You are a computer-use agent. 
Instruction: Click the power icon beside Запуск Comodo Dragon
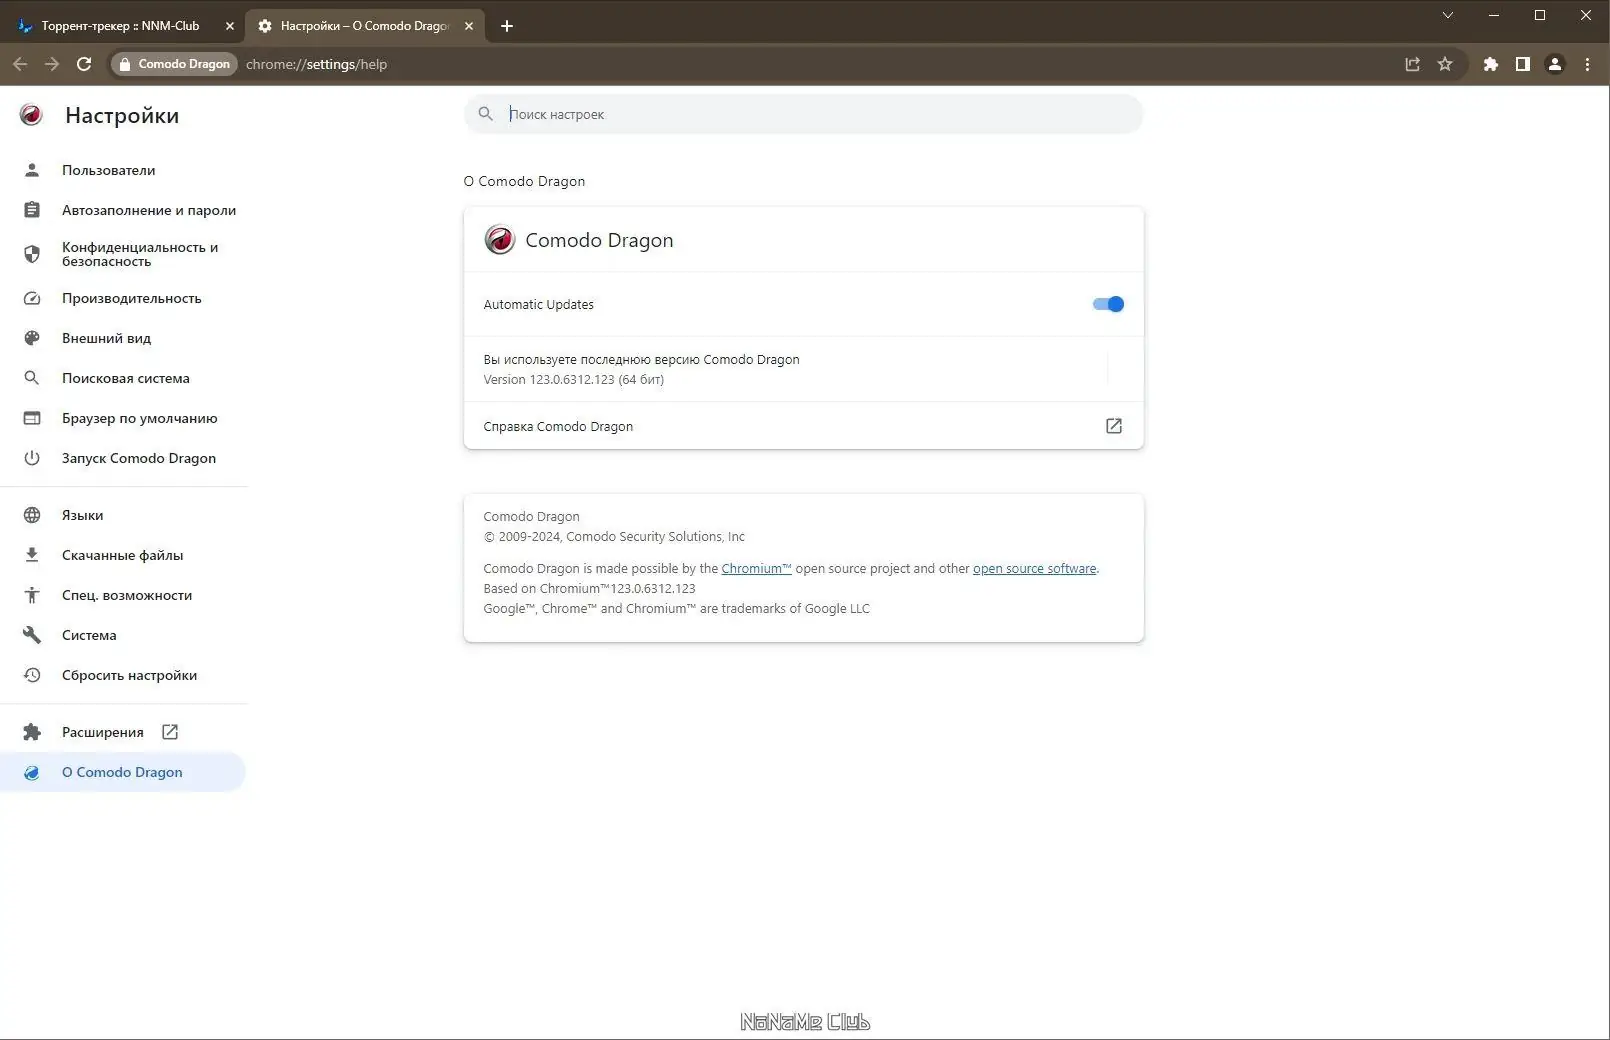(32, 458)
